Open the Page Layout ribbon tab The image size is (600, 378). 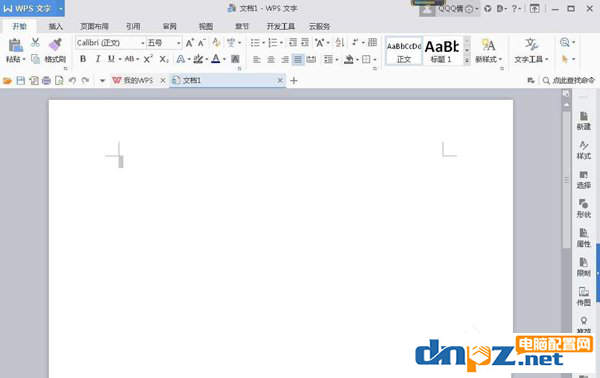click(x=95, y=26)
